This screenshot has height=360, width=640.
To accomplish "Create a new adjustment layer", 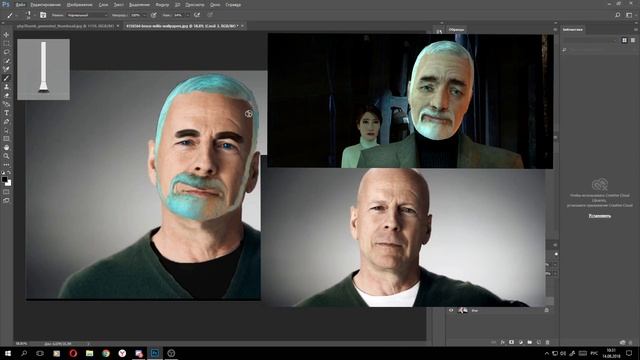I will pos(520,342).
